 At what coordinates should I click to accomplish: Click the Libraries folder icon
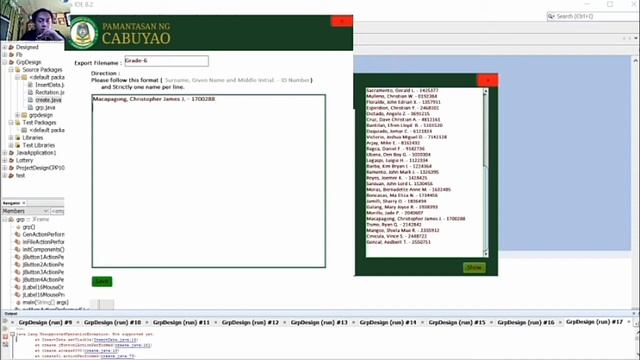click(x=18, y=138)
